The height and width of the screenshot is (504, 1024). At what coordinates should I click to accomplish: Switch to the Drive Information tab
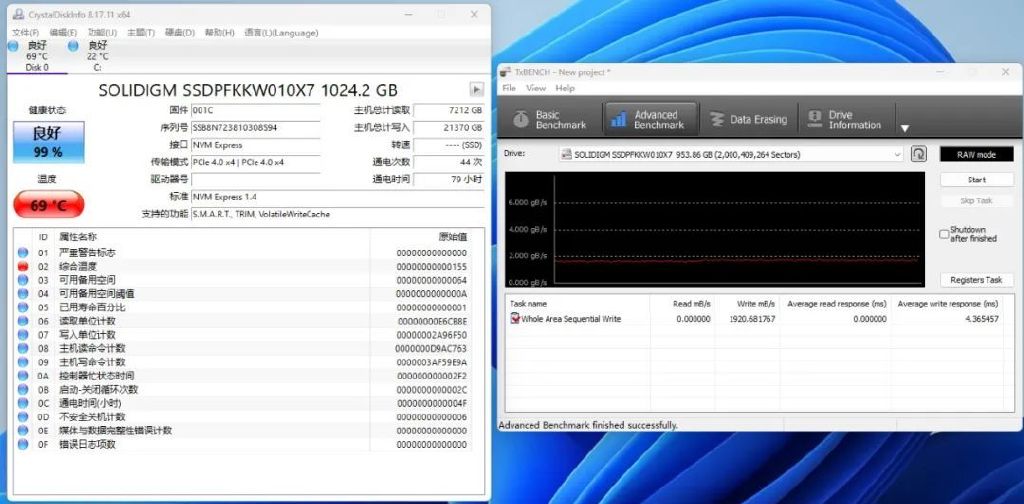(x=846, y=119)
